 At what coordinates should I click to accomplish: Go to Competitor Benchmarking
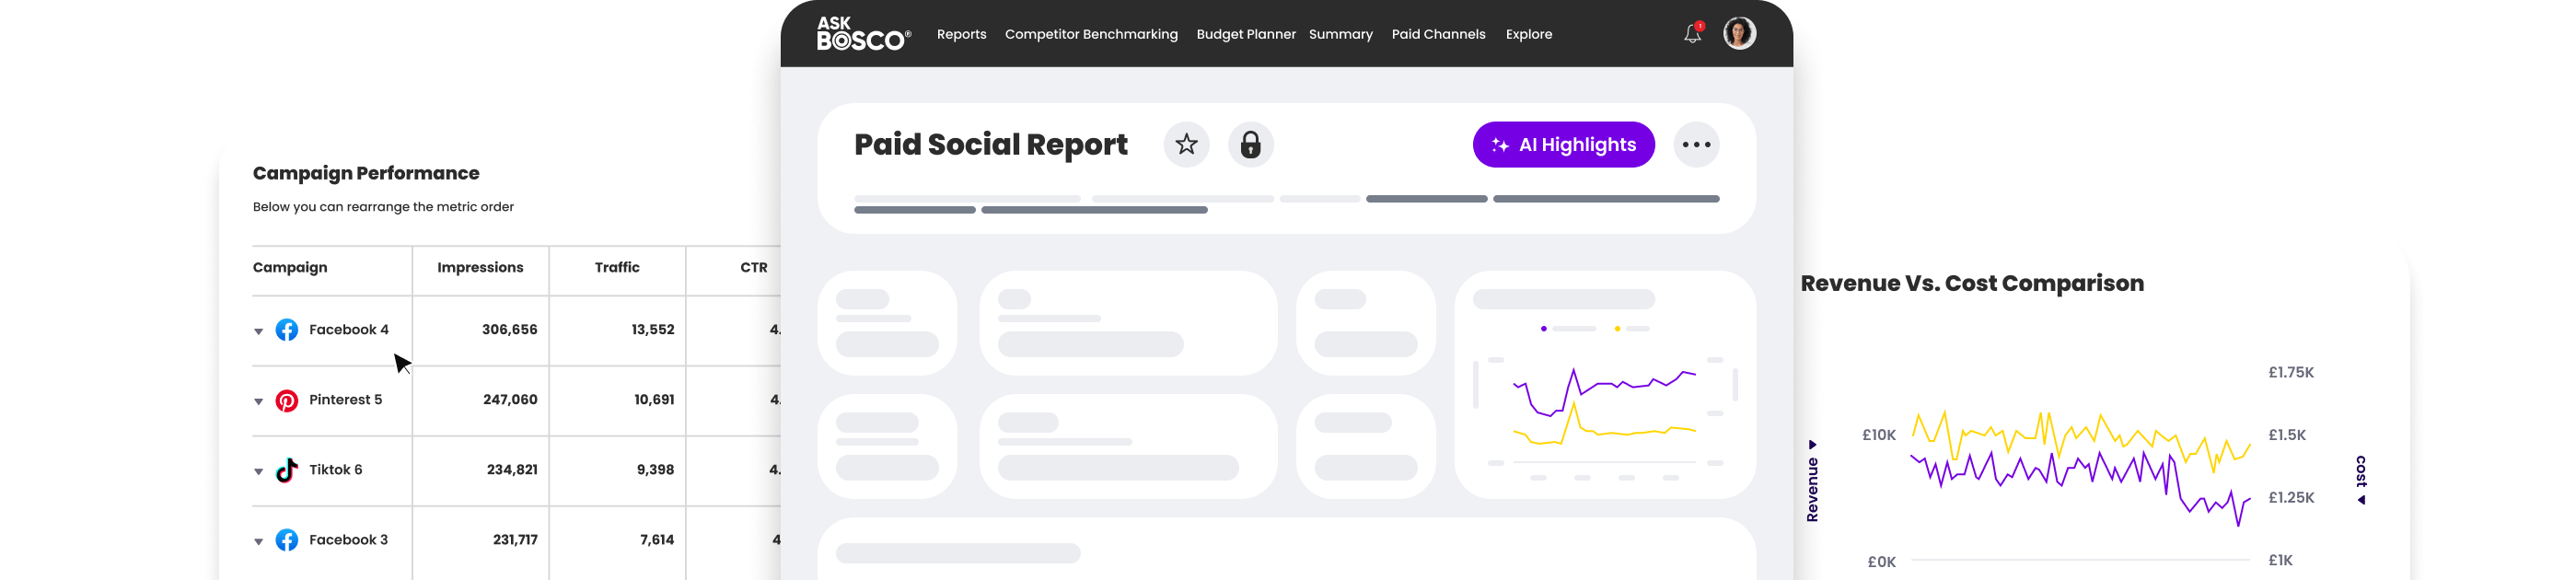click(1091, 34)
